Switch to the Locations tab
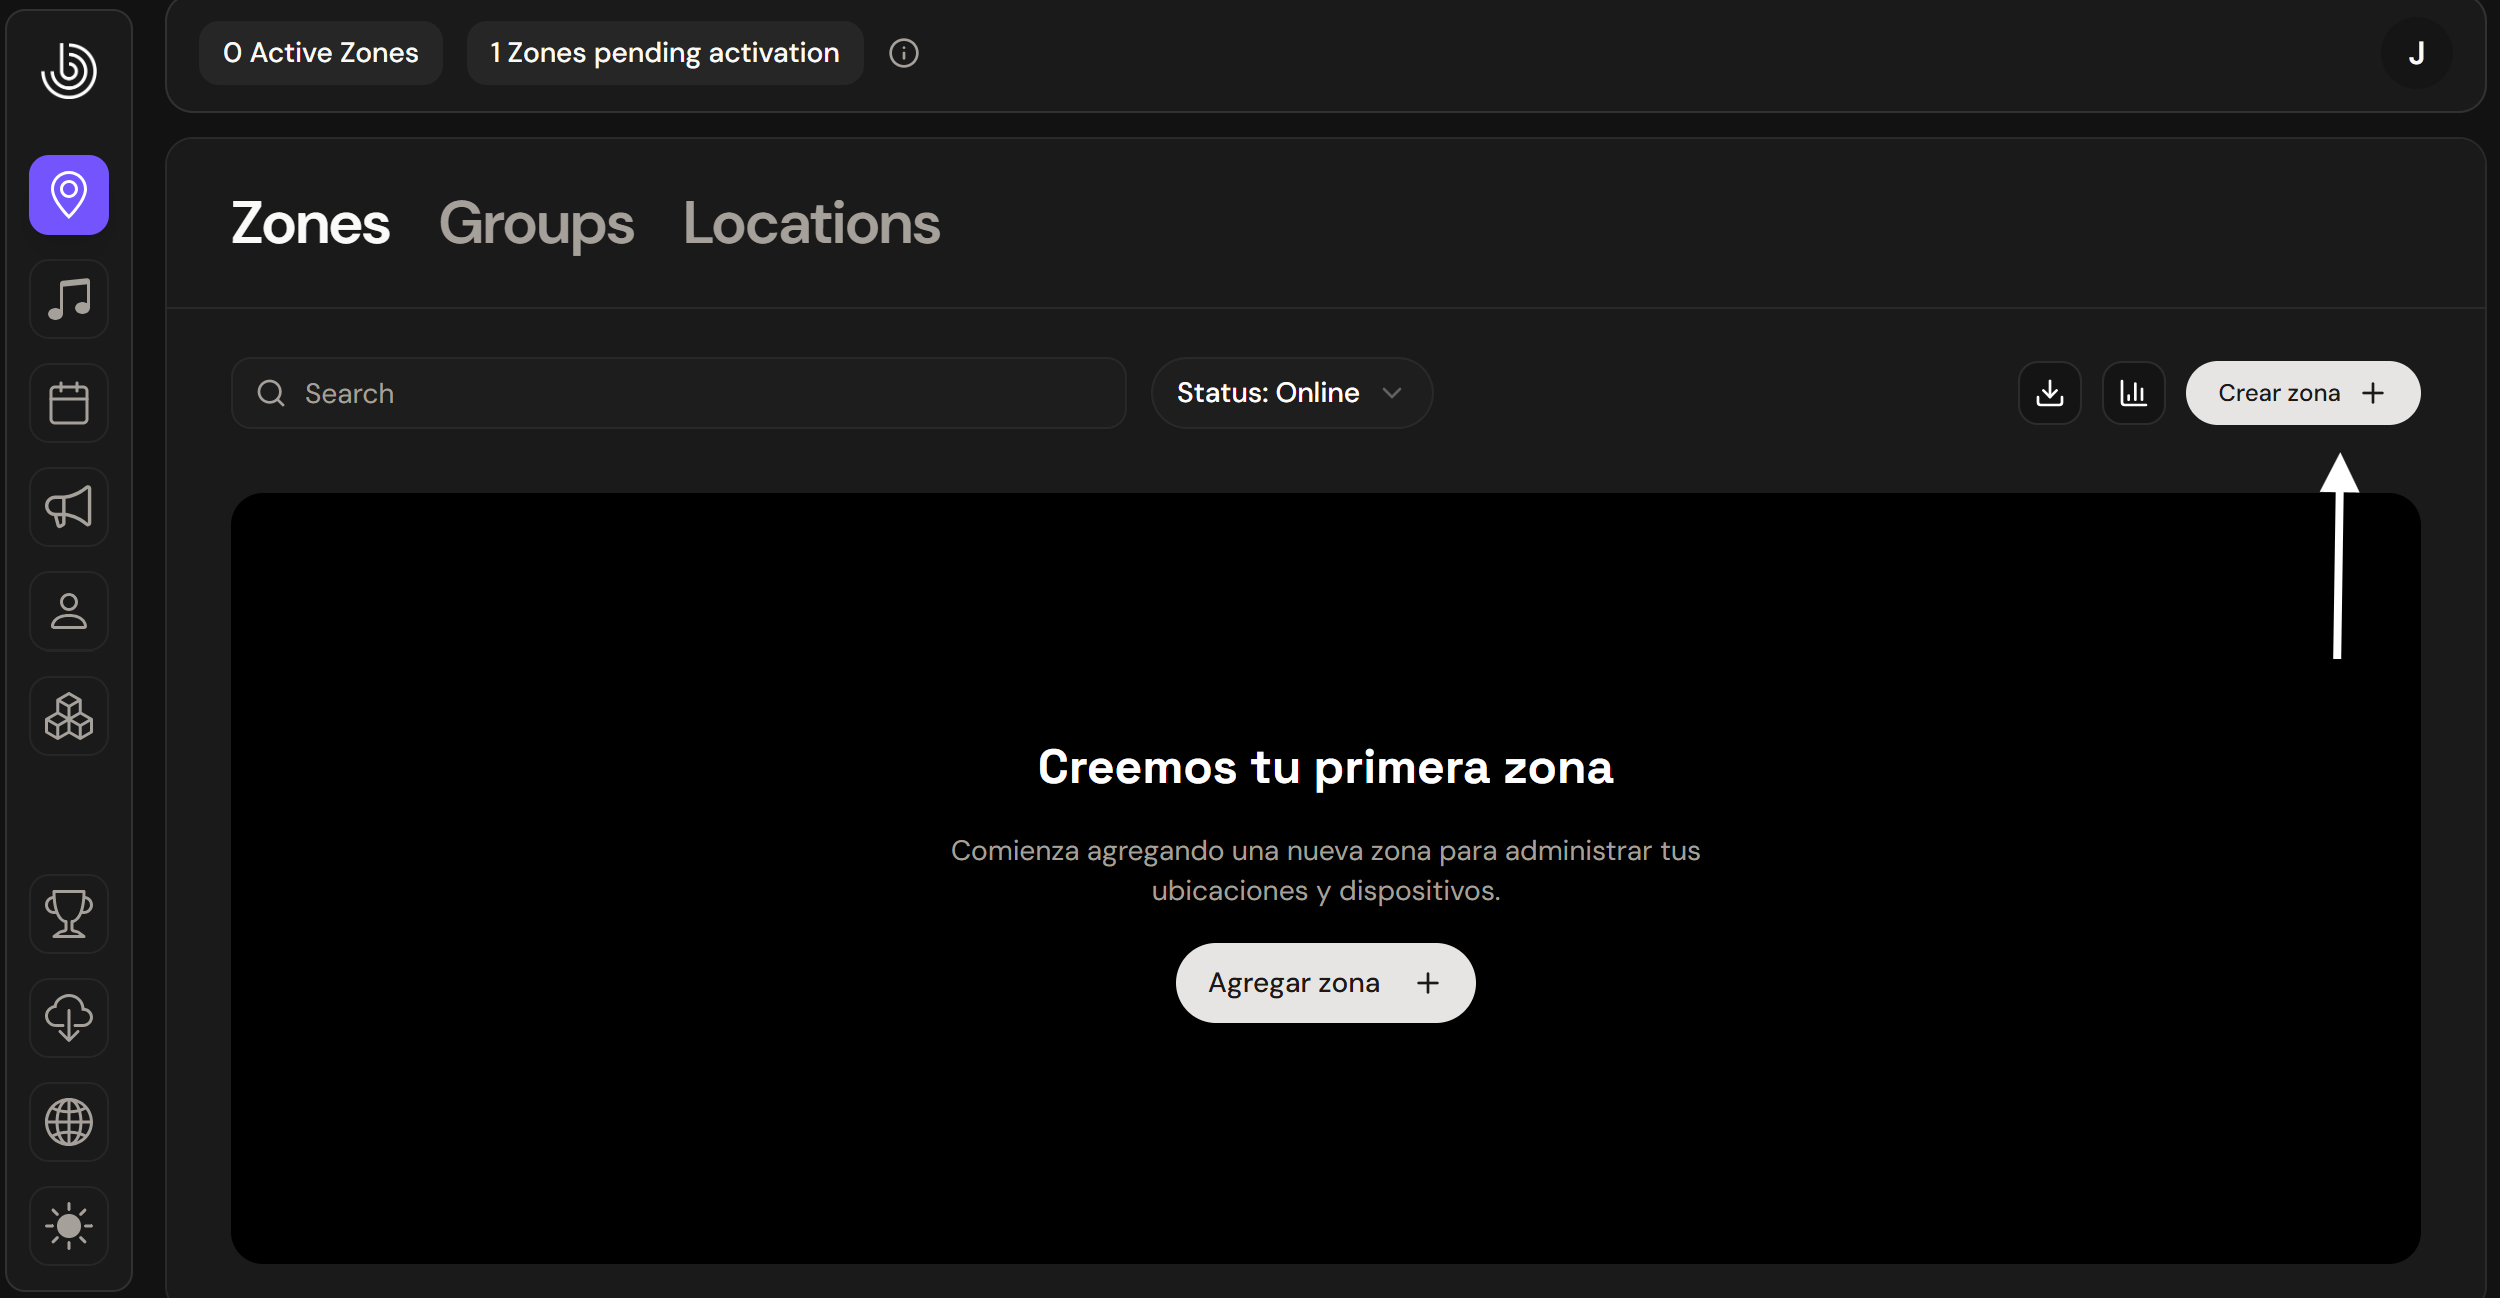The image size is (2500, 1298). coord(811,223)
